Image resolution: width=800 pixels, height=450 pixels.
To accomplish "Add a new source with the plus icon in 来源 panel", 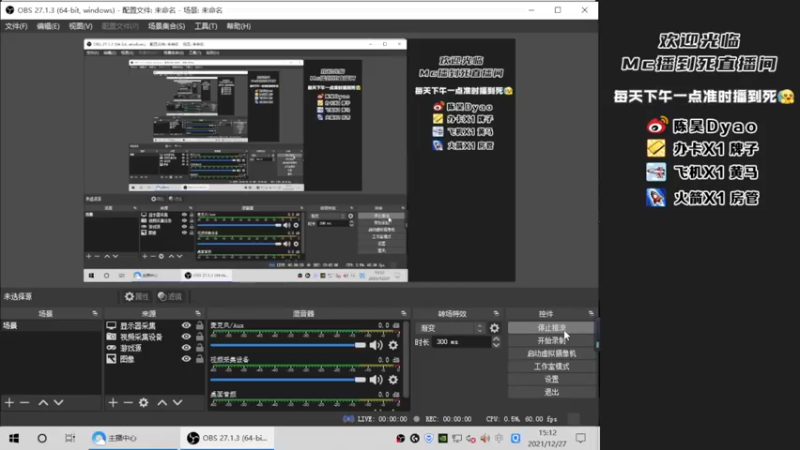I will pyautogui.click(x=113, y=403).
